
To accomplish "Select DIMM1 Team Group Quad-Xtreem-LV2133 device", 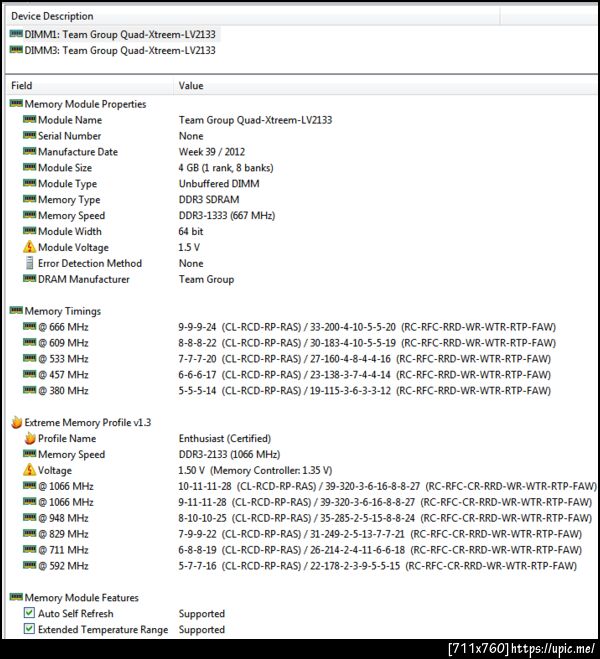I will point(113,34).
